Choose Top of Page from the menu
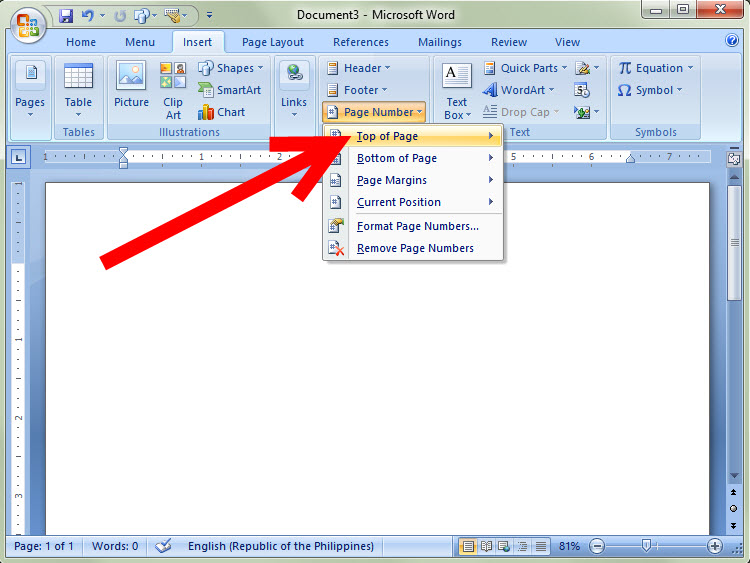750x563 pixels. click(413, 136)
